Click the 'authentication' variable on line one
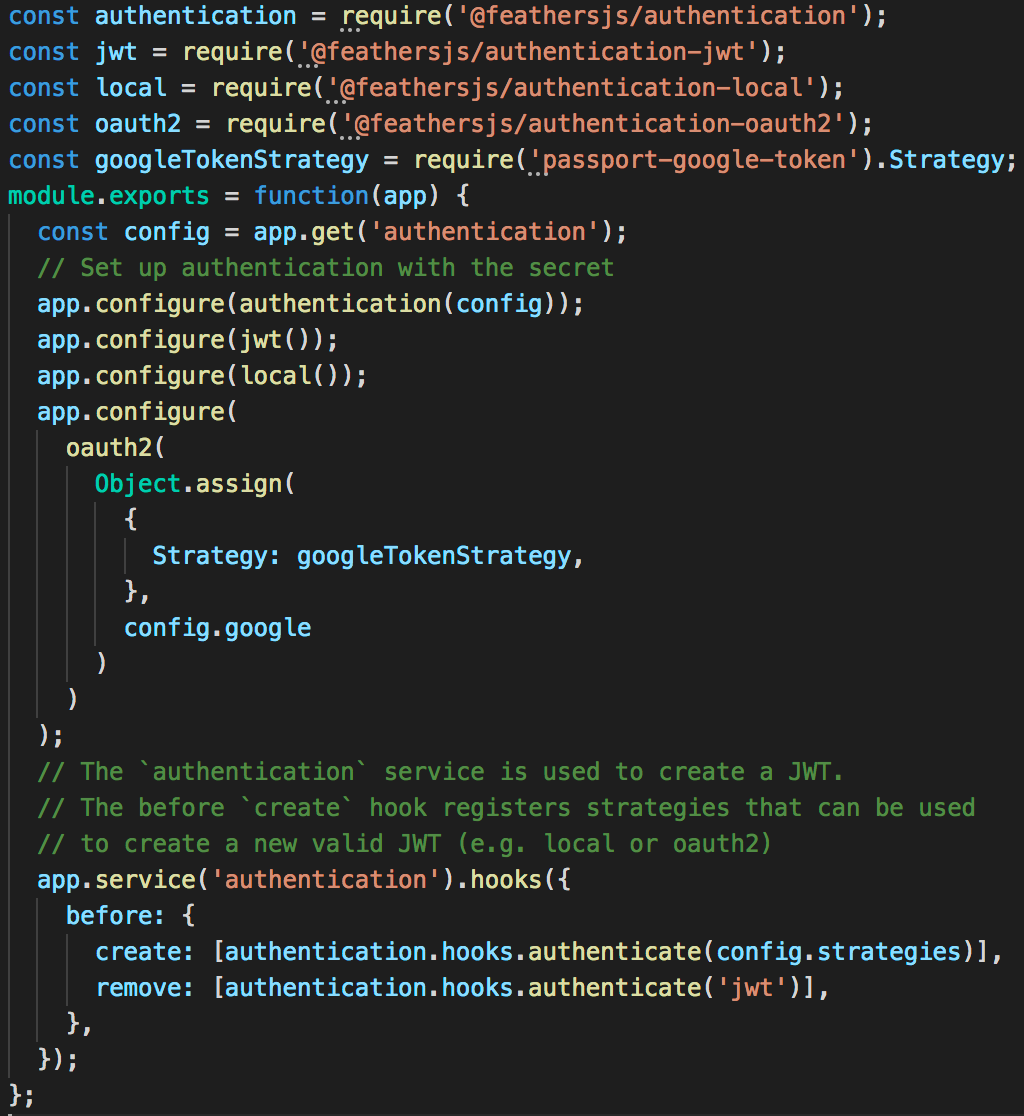 196,16
